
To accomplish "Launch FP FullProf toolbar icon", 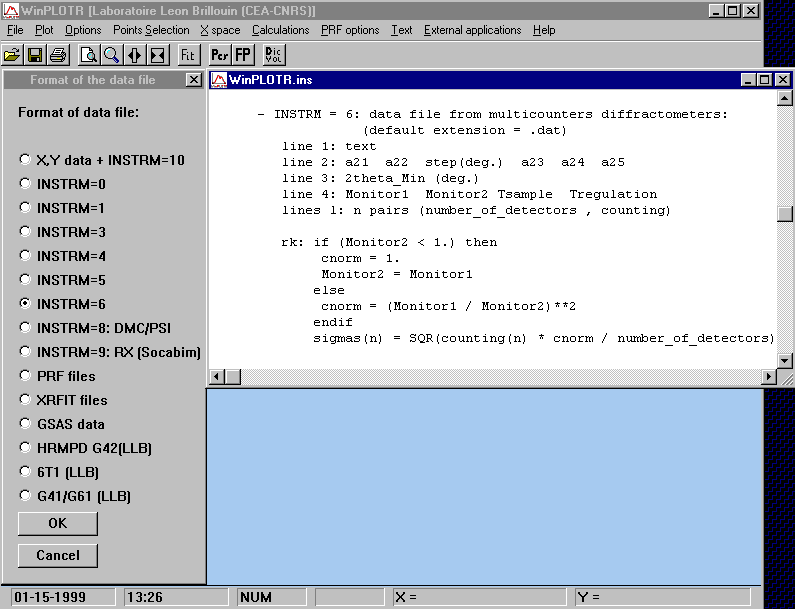I will point(243,54).
